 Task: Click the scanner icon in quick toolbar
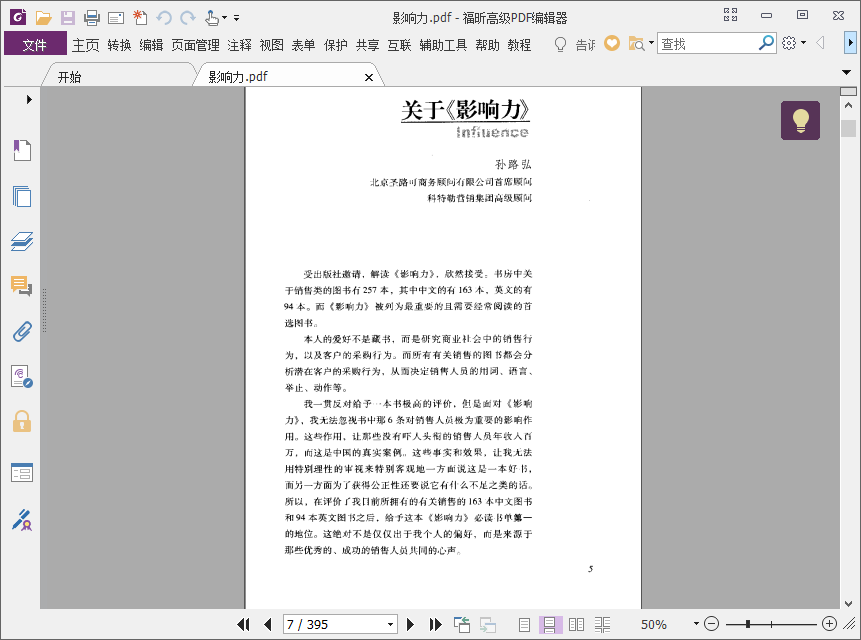click(x=116, y=18)
